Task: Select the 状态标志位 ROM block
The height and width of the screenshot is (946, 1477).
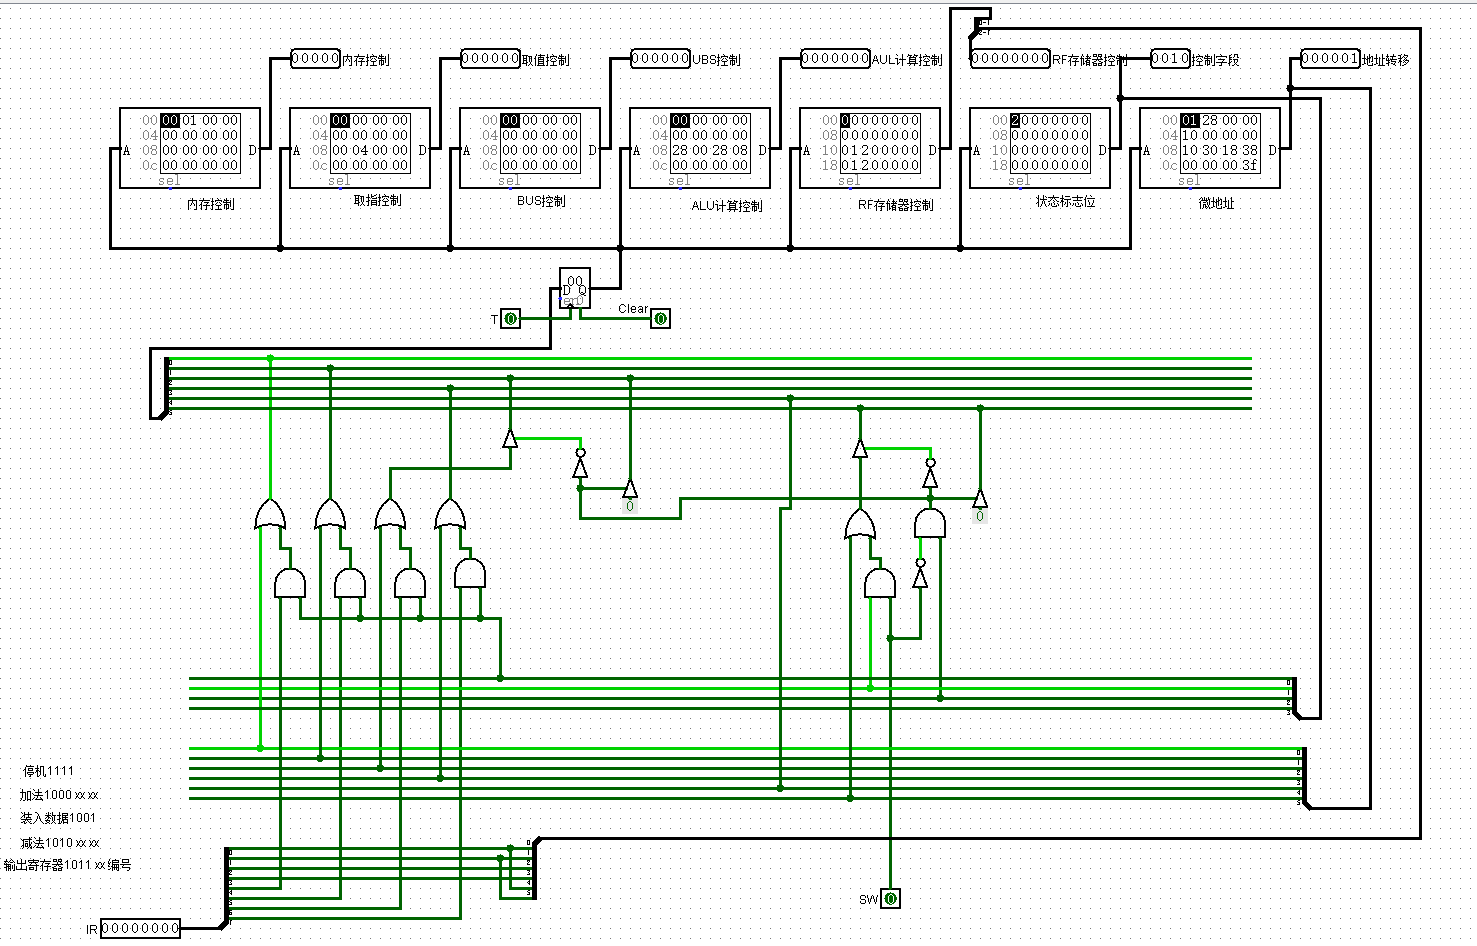Action: (x=1040, y=148)
